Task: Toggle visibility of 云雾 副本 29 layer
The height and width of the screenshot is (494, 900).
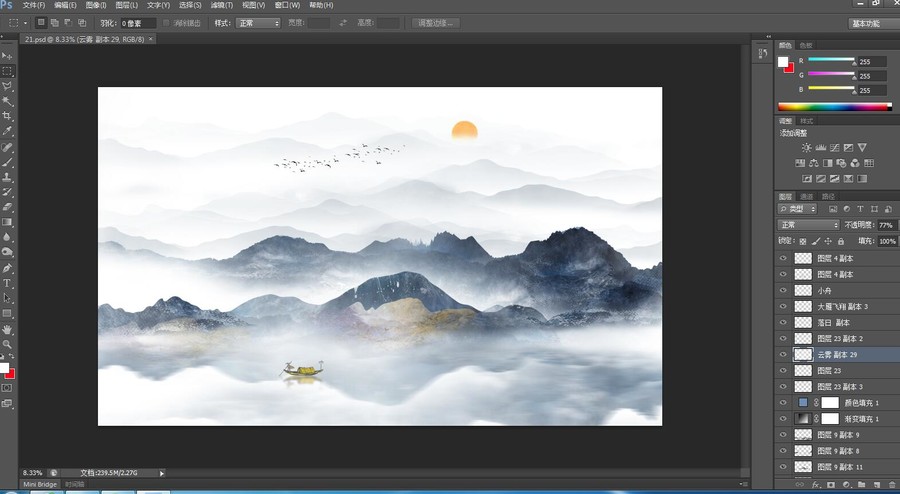Action: 783,355
